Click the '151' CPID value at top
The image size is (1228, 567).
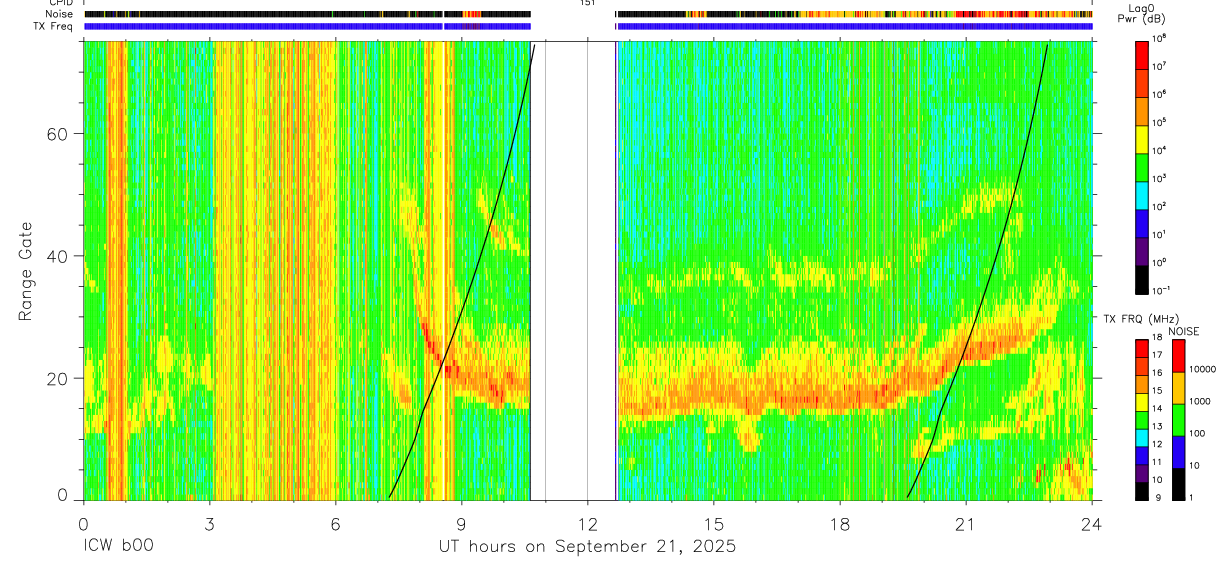tap(586, 4)
